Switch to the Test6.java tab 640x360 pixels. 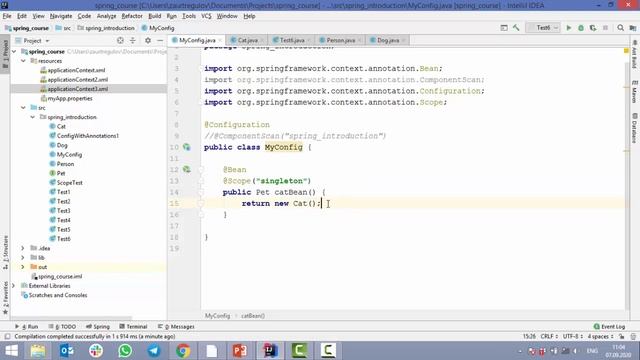(x=291, y=40)
